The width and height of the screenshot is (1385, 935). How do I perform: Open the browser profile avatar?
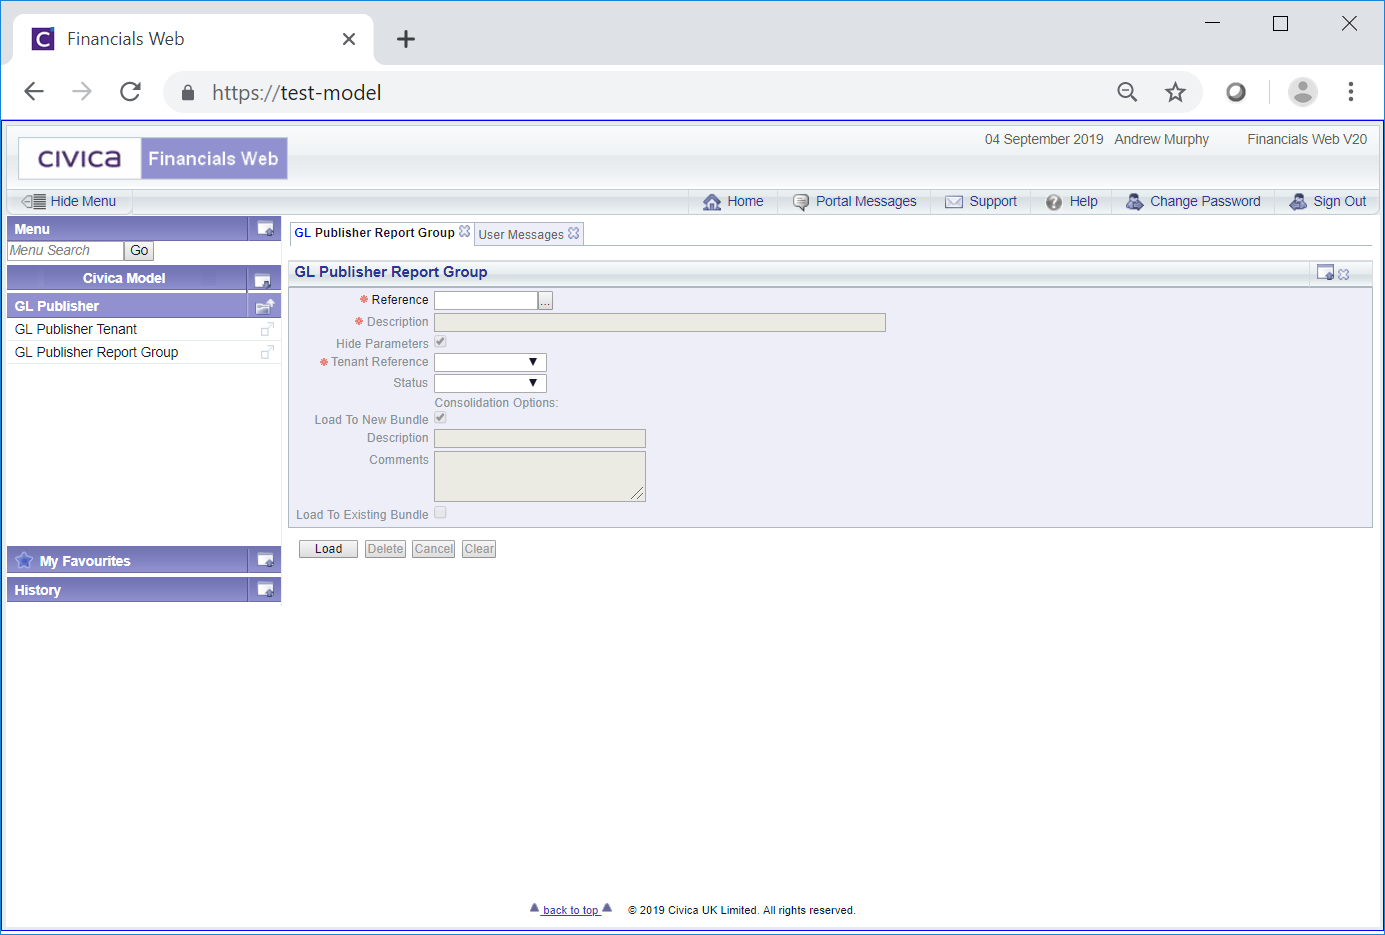(1302, 92)
